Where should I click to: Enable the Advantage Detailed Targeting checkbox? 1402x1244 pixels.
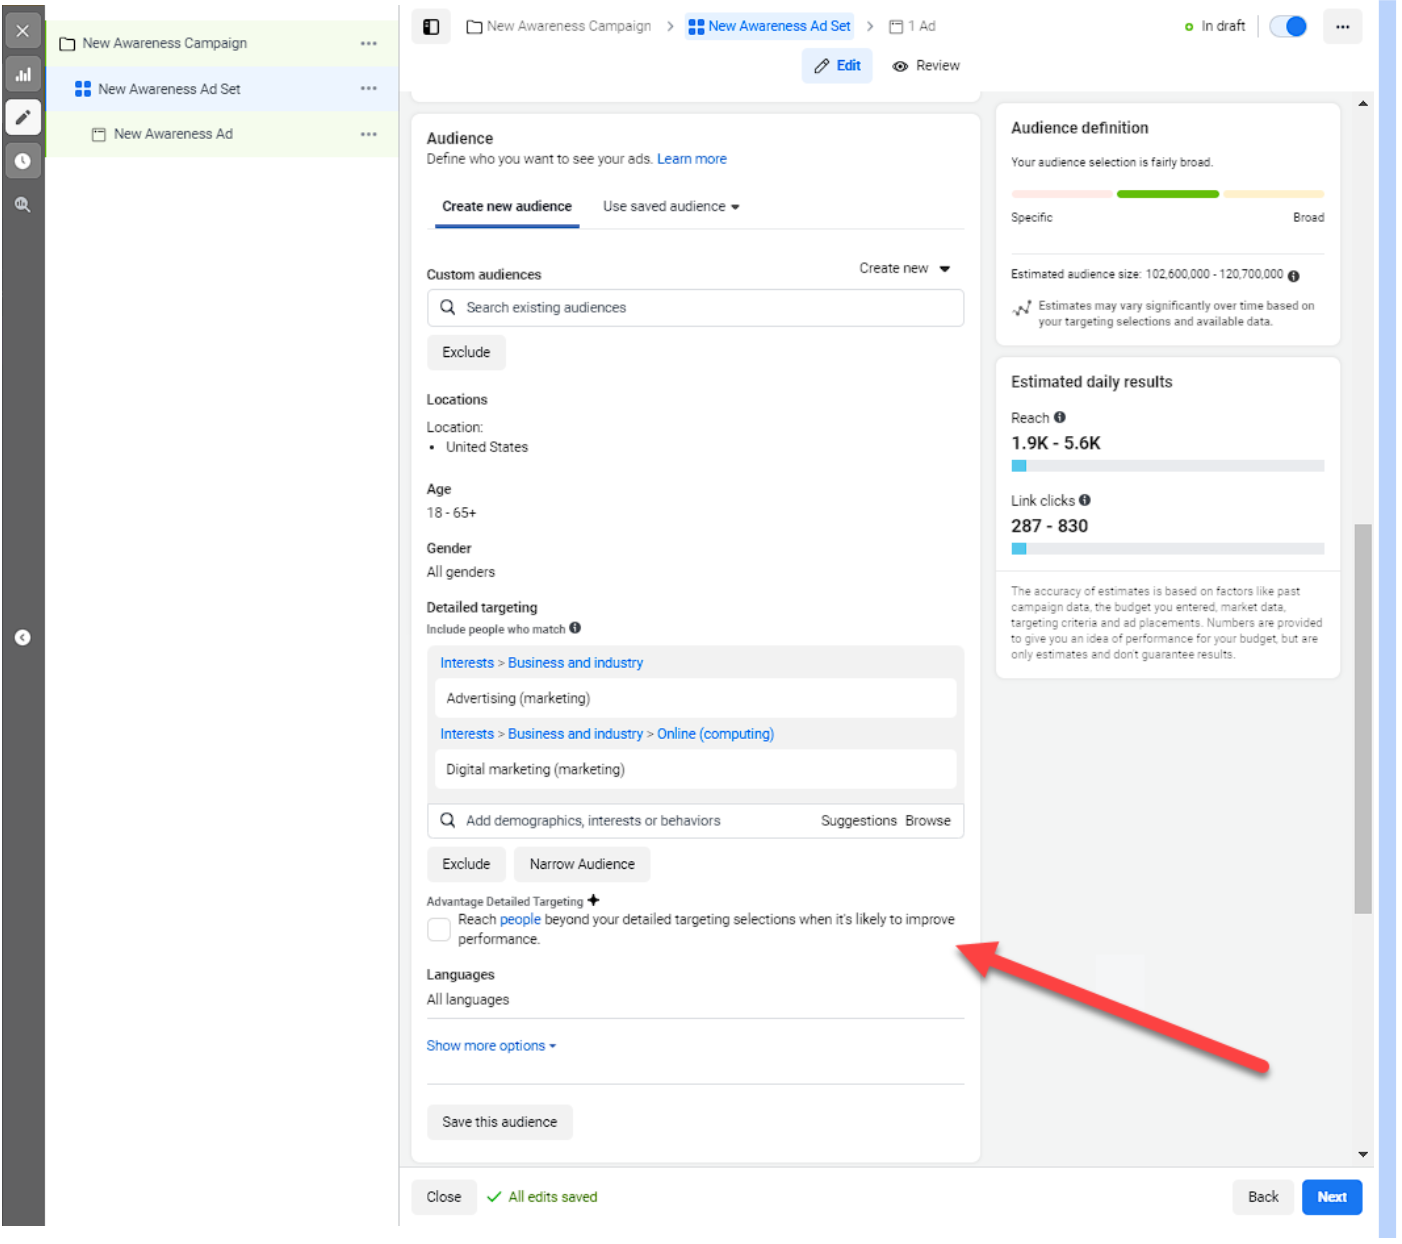coord(439,930)
